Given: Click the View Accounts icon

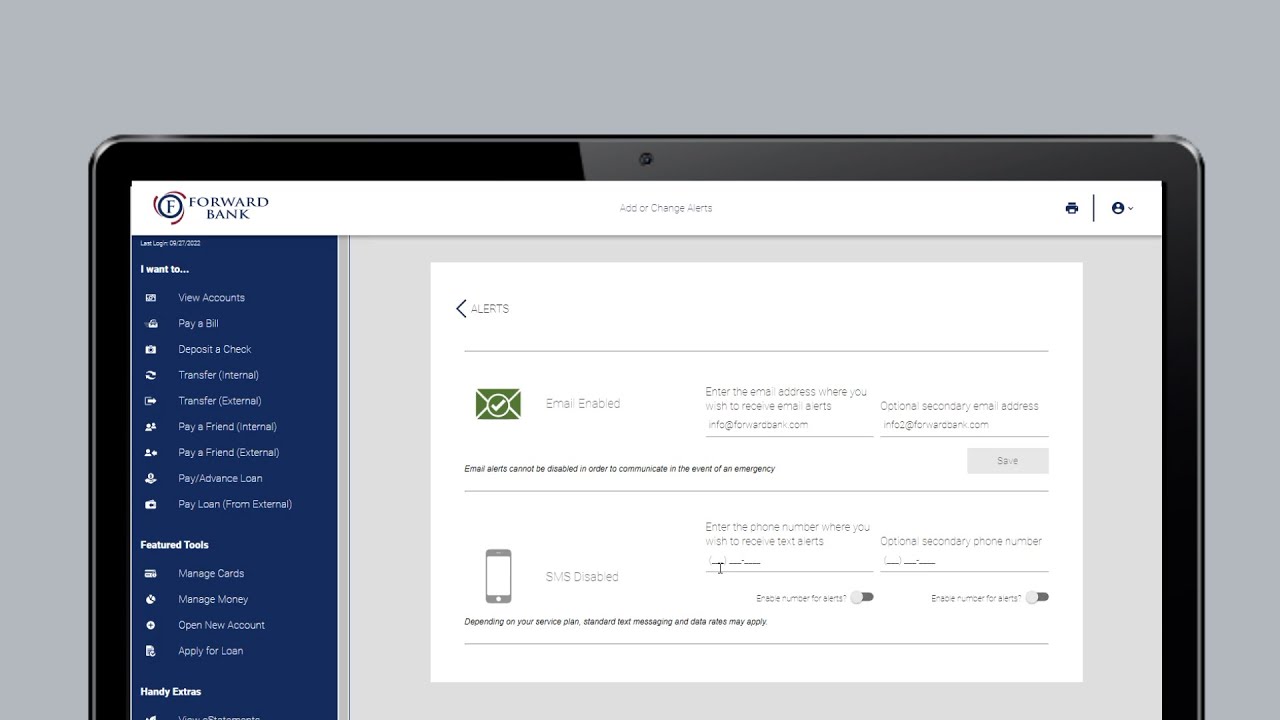Looking at the screenshot, I should (x=151, y=298).
